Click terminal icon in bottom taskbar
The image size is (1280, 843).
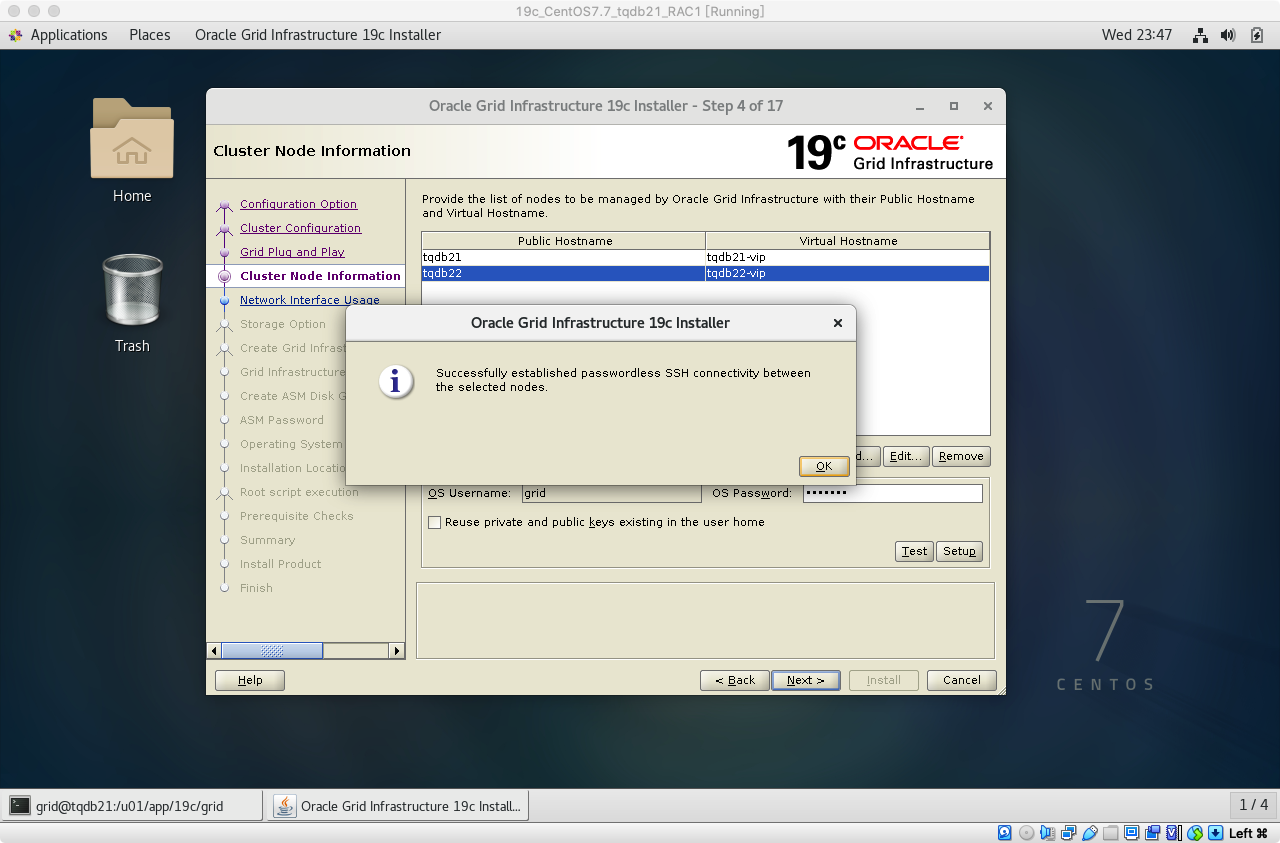19,806
